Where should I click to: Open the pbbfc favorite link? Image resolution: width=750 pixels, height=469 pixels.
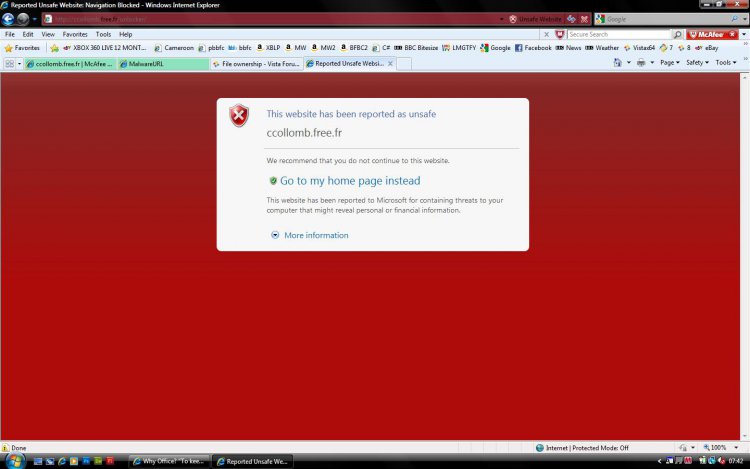pyautogui.click(x=211, y=48)
